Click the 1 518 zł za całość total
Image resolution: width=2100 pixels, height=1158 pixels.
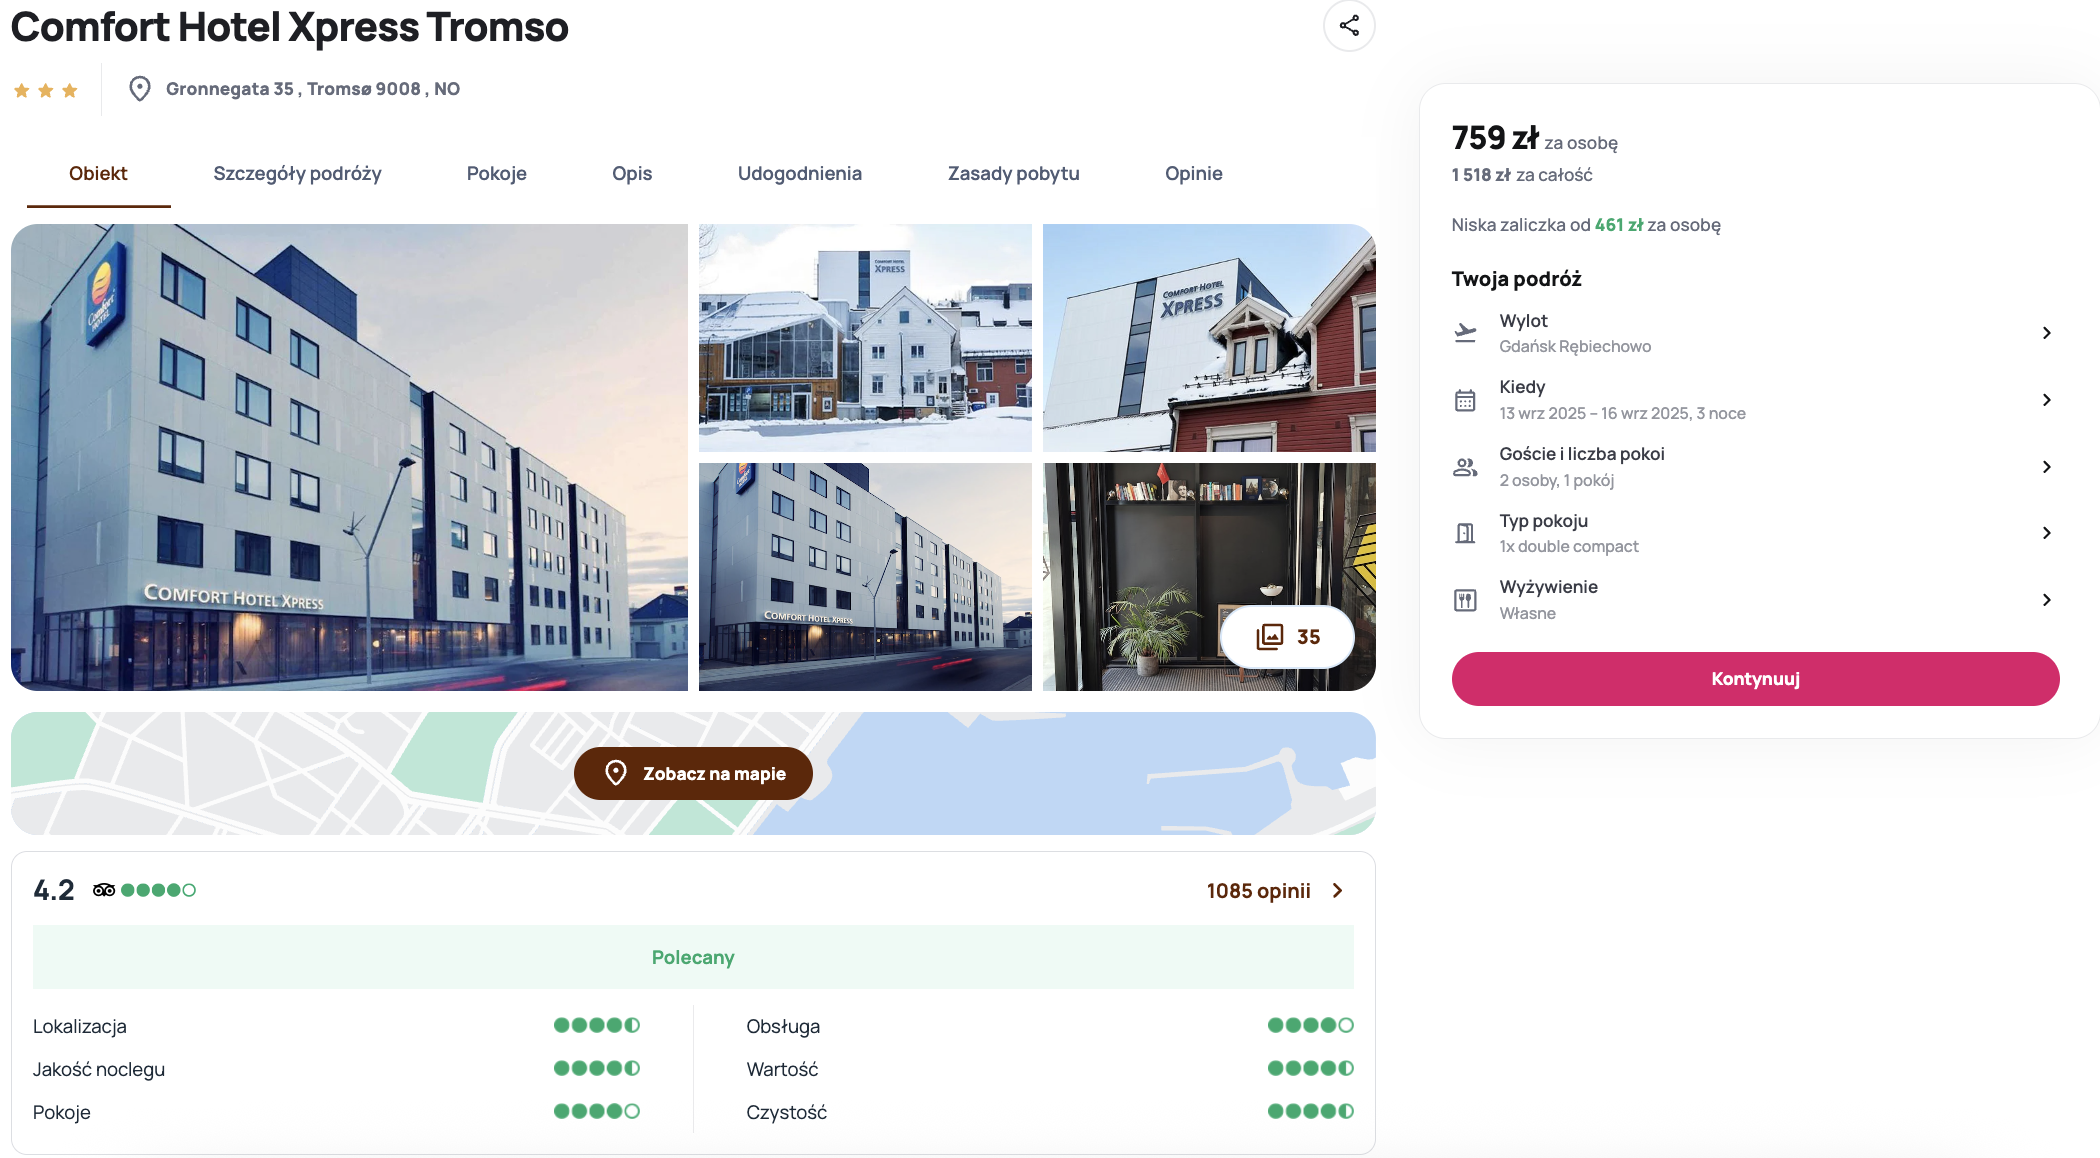pos(1522,175)
